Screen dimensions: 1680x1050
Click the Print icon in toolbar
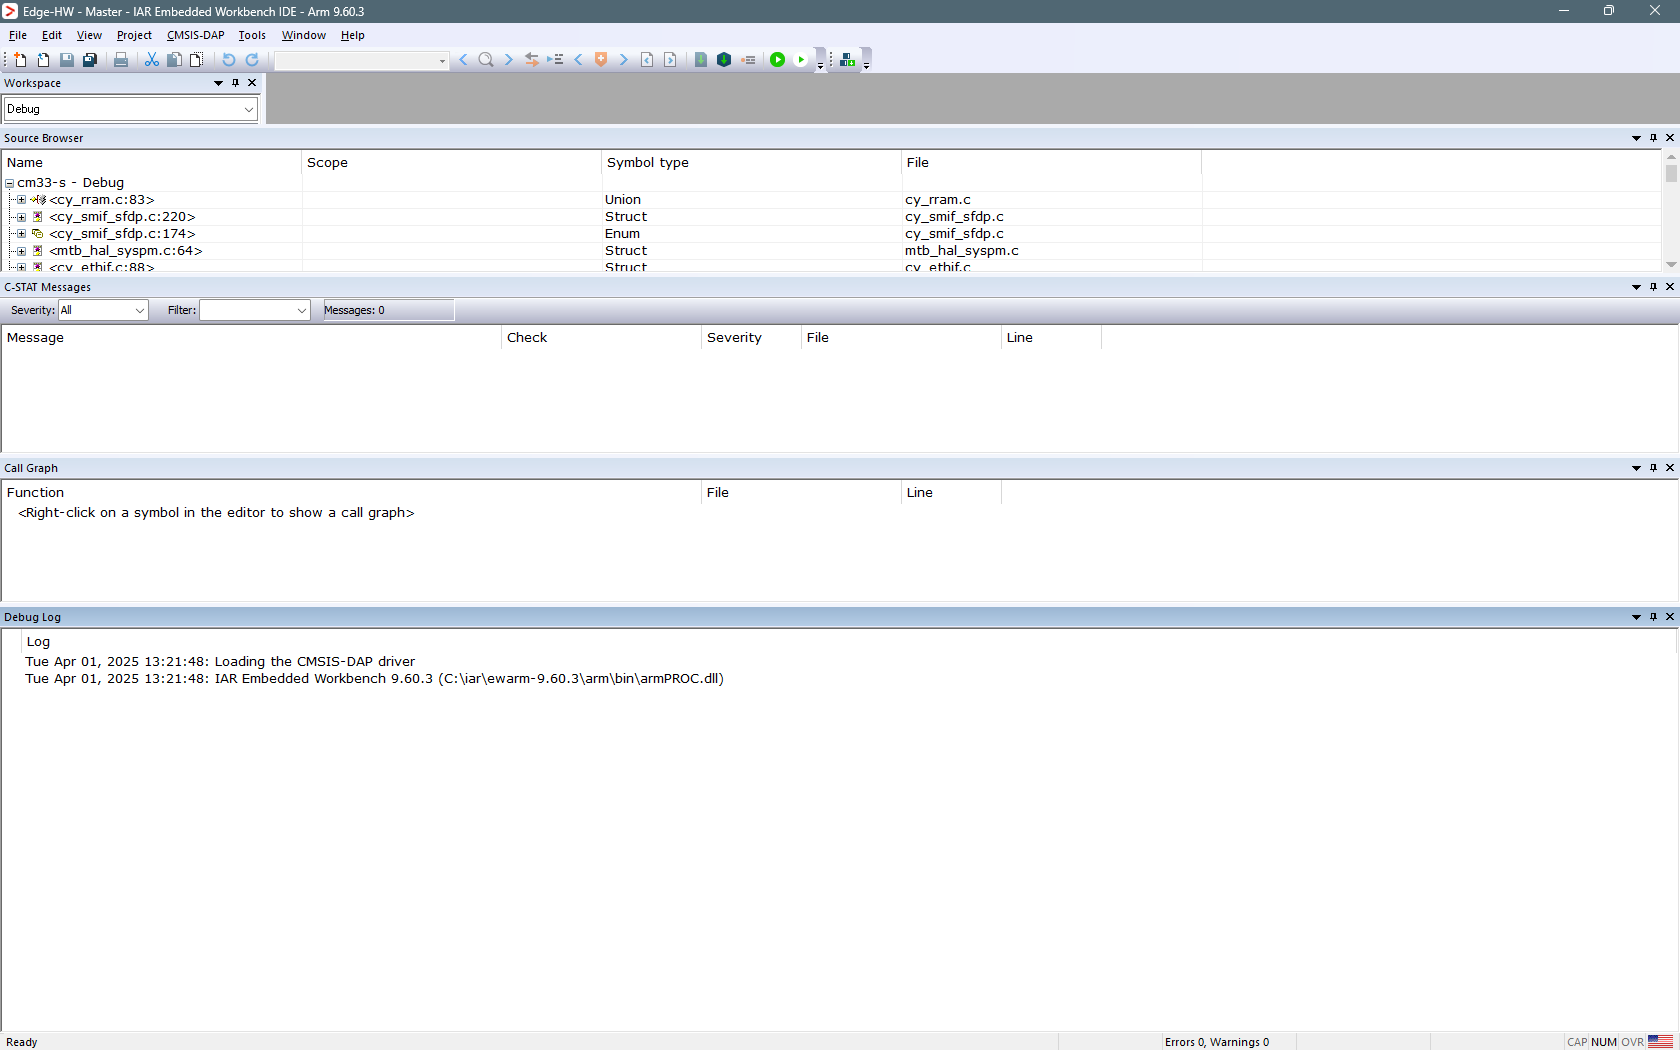click(121, 60)
